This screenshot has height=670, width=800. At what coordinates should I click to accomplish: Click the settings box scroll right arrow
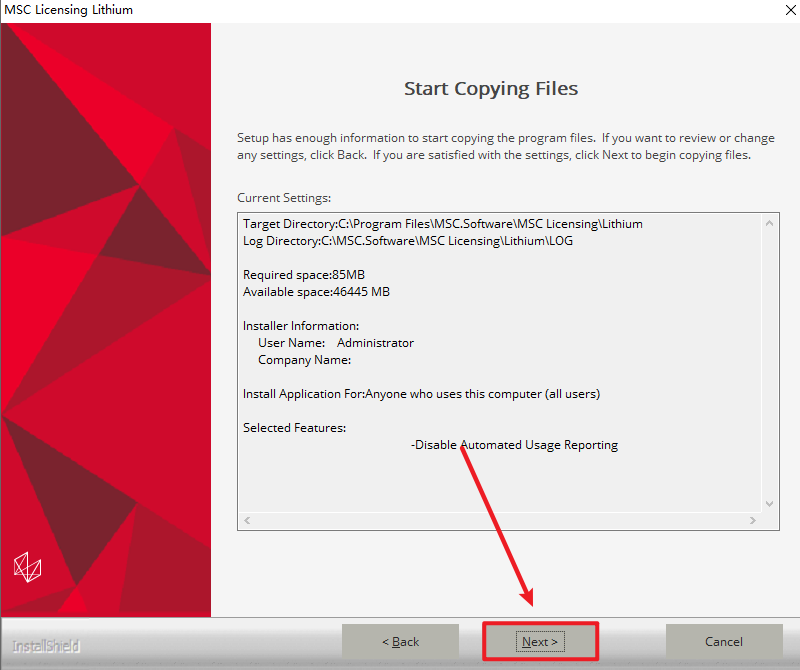click(751, 521)
